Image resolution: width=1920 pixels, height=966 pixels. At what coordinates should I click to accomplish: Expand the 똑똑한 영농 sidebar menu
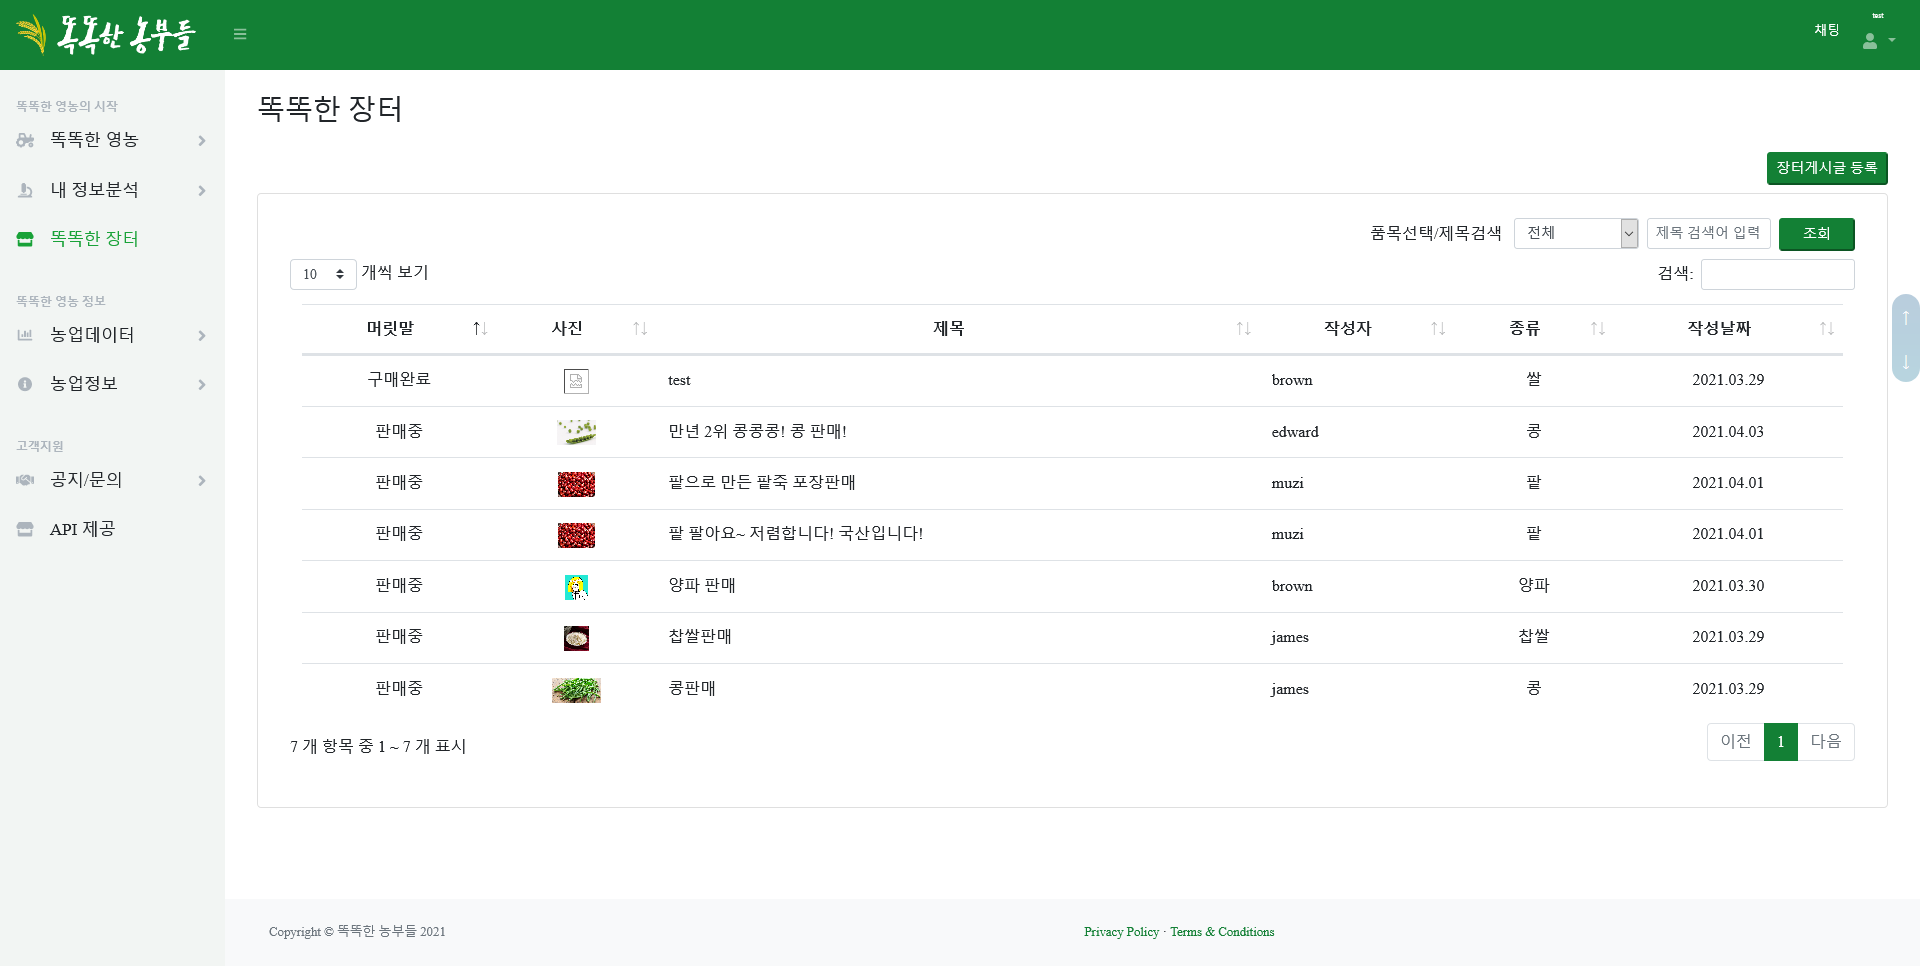(112, 140)
